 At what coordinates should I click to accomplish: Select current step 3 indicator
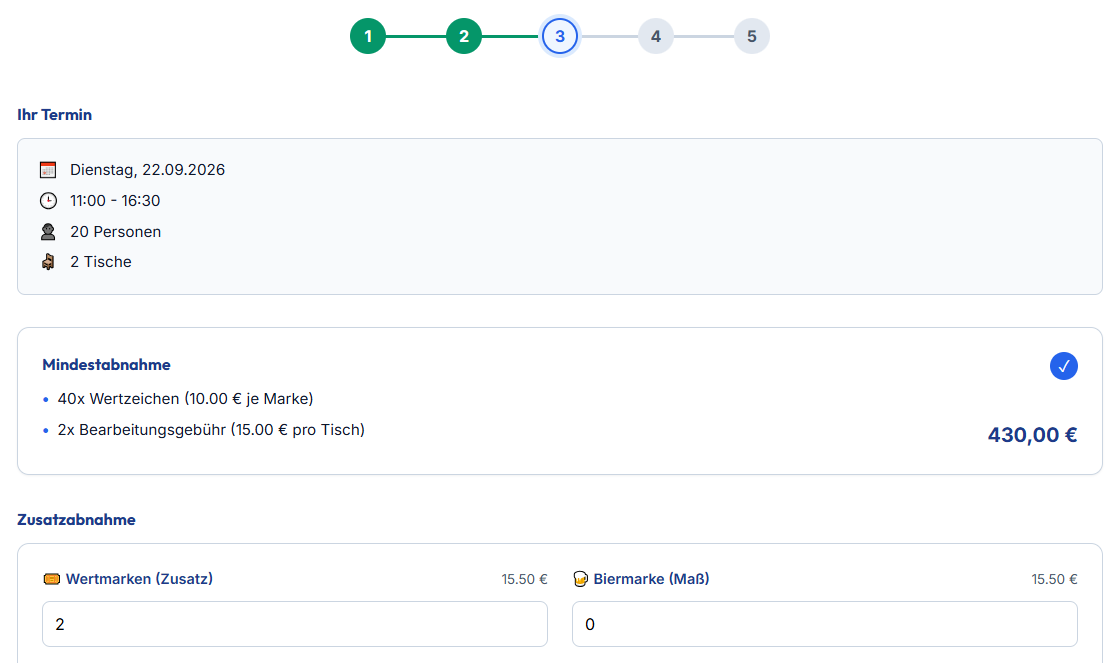(x=560, y=37)
